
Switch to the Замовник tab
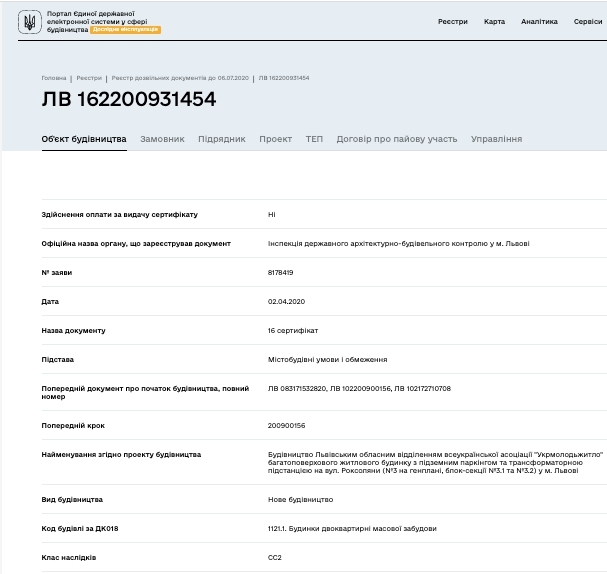point(162,139)
